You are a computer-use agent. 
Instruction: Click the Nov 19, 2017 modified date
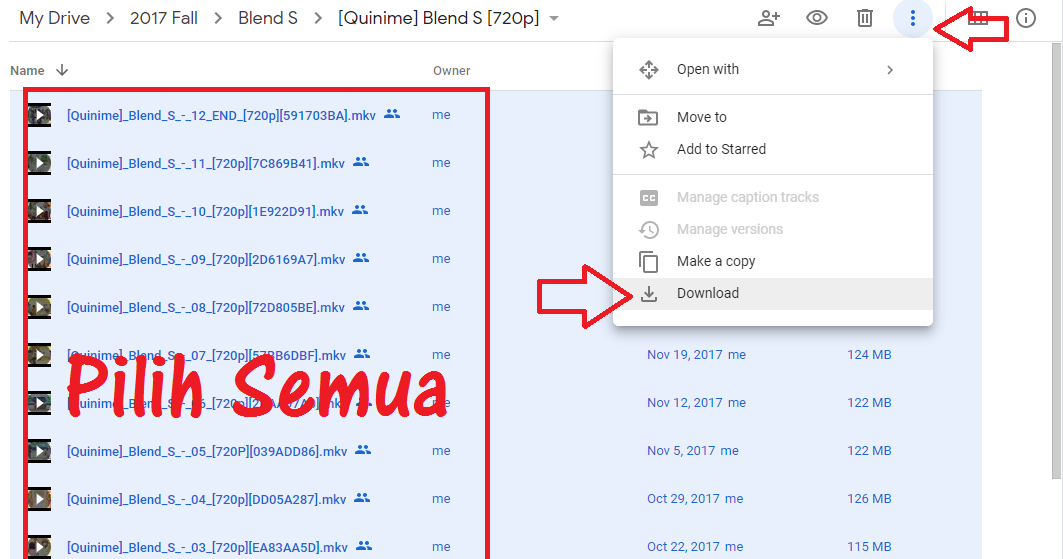(685, 354)
